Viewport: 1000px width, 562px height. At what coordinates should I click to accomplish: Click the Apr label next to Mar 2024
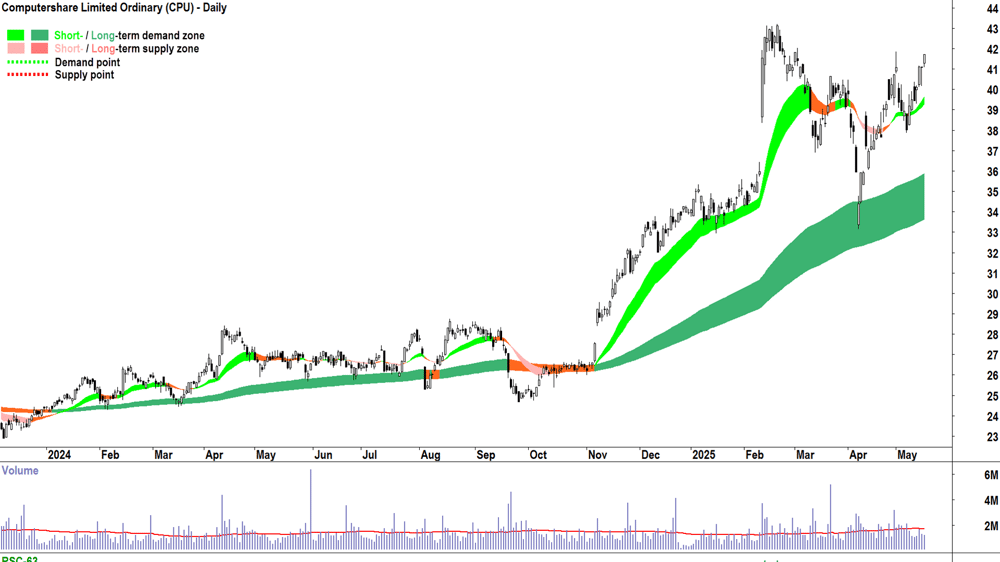(x=214, y=455)
